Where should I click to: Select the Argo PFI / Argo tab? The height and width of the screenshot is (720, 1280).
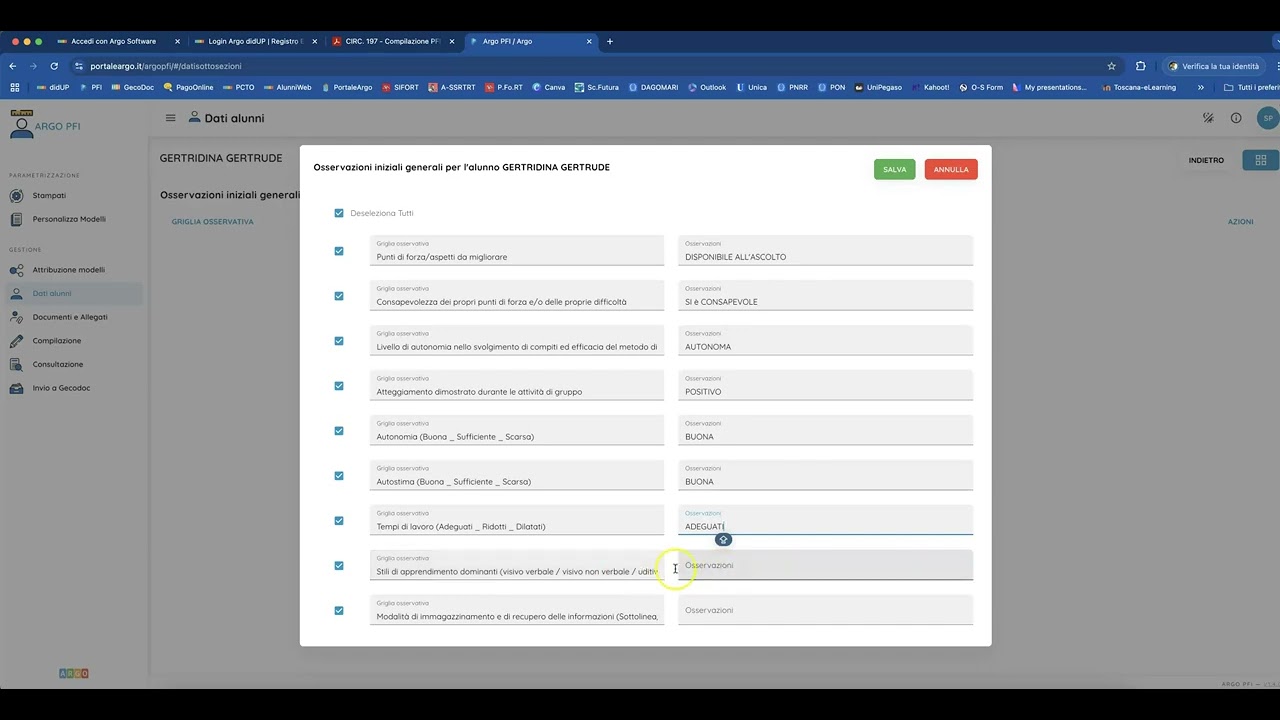point(530,41)
